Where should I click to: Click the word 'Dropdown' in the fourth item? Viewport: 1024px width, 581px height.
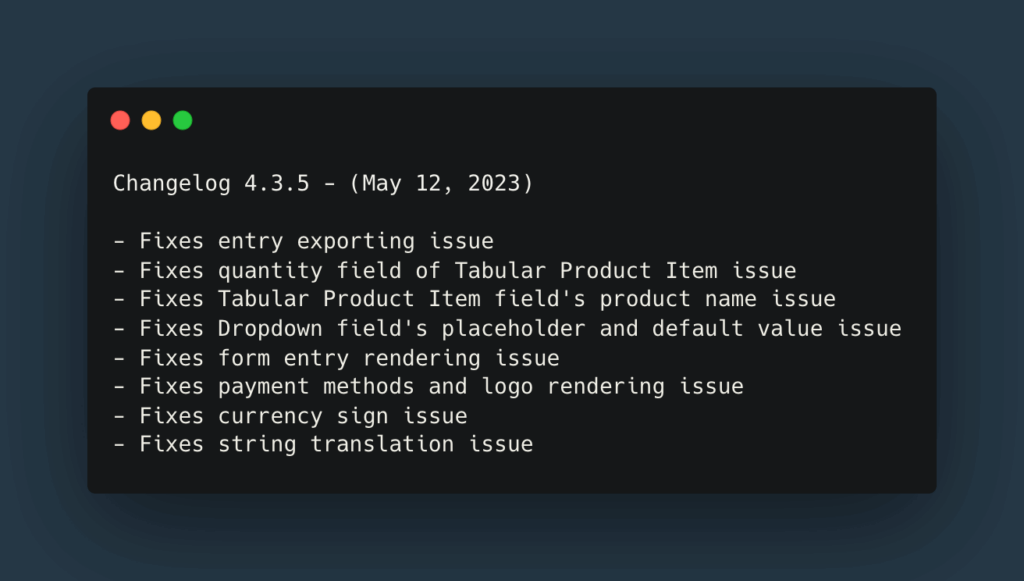270,328
